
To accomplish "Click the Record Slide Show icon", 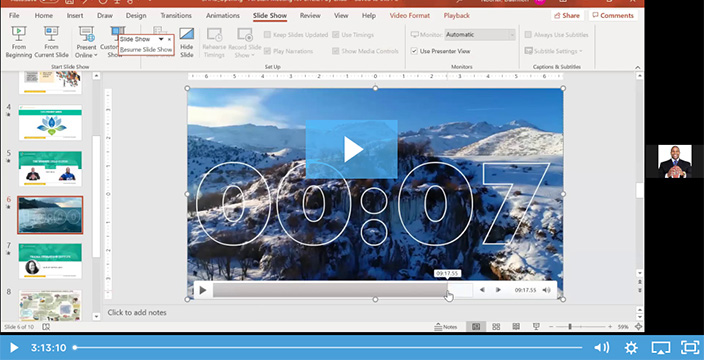I will click(245, 35).
